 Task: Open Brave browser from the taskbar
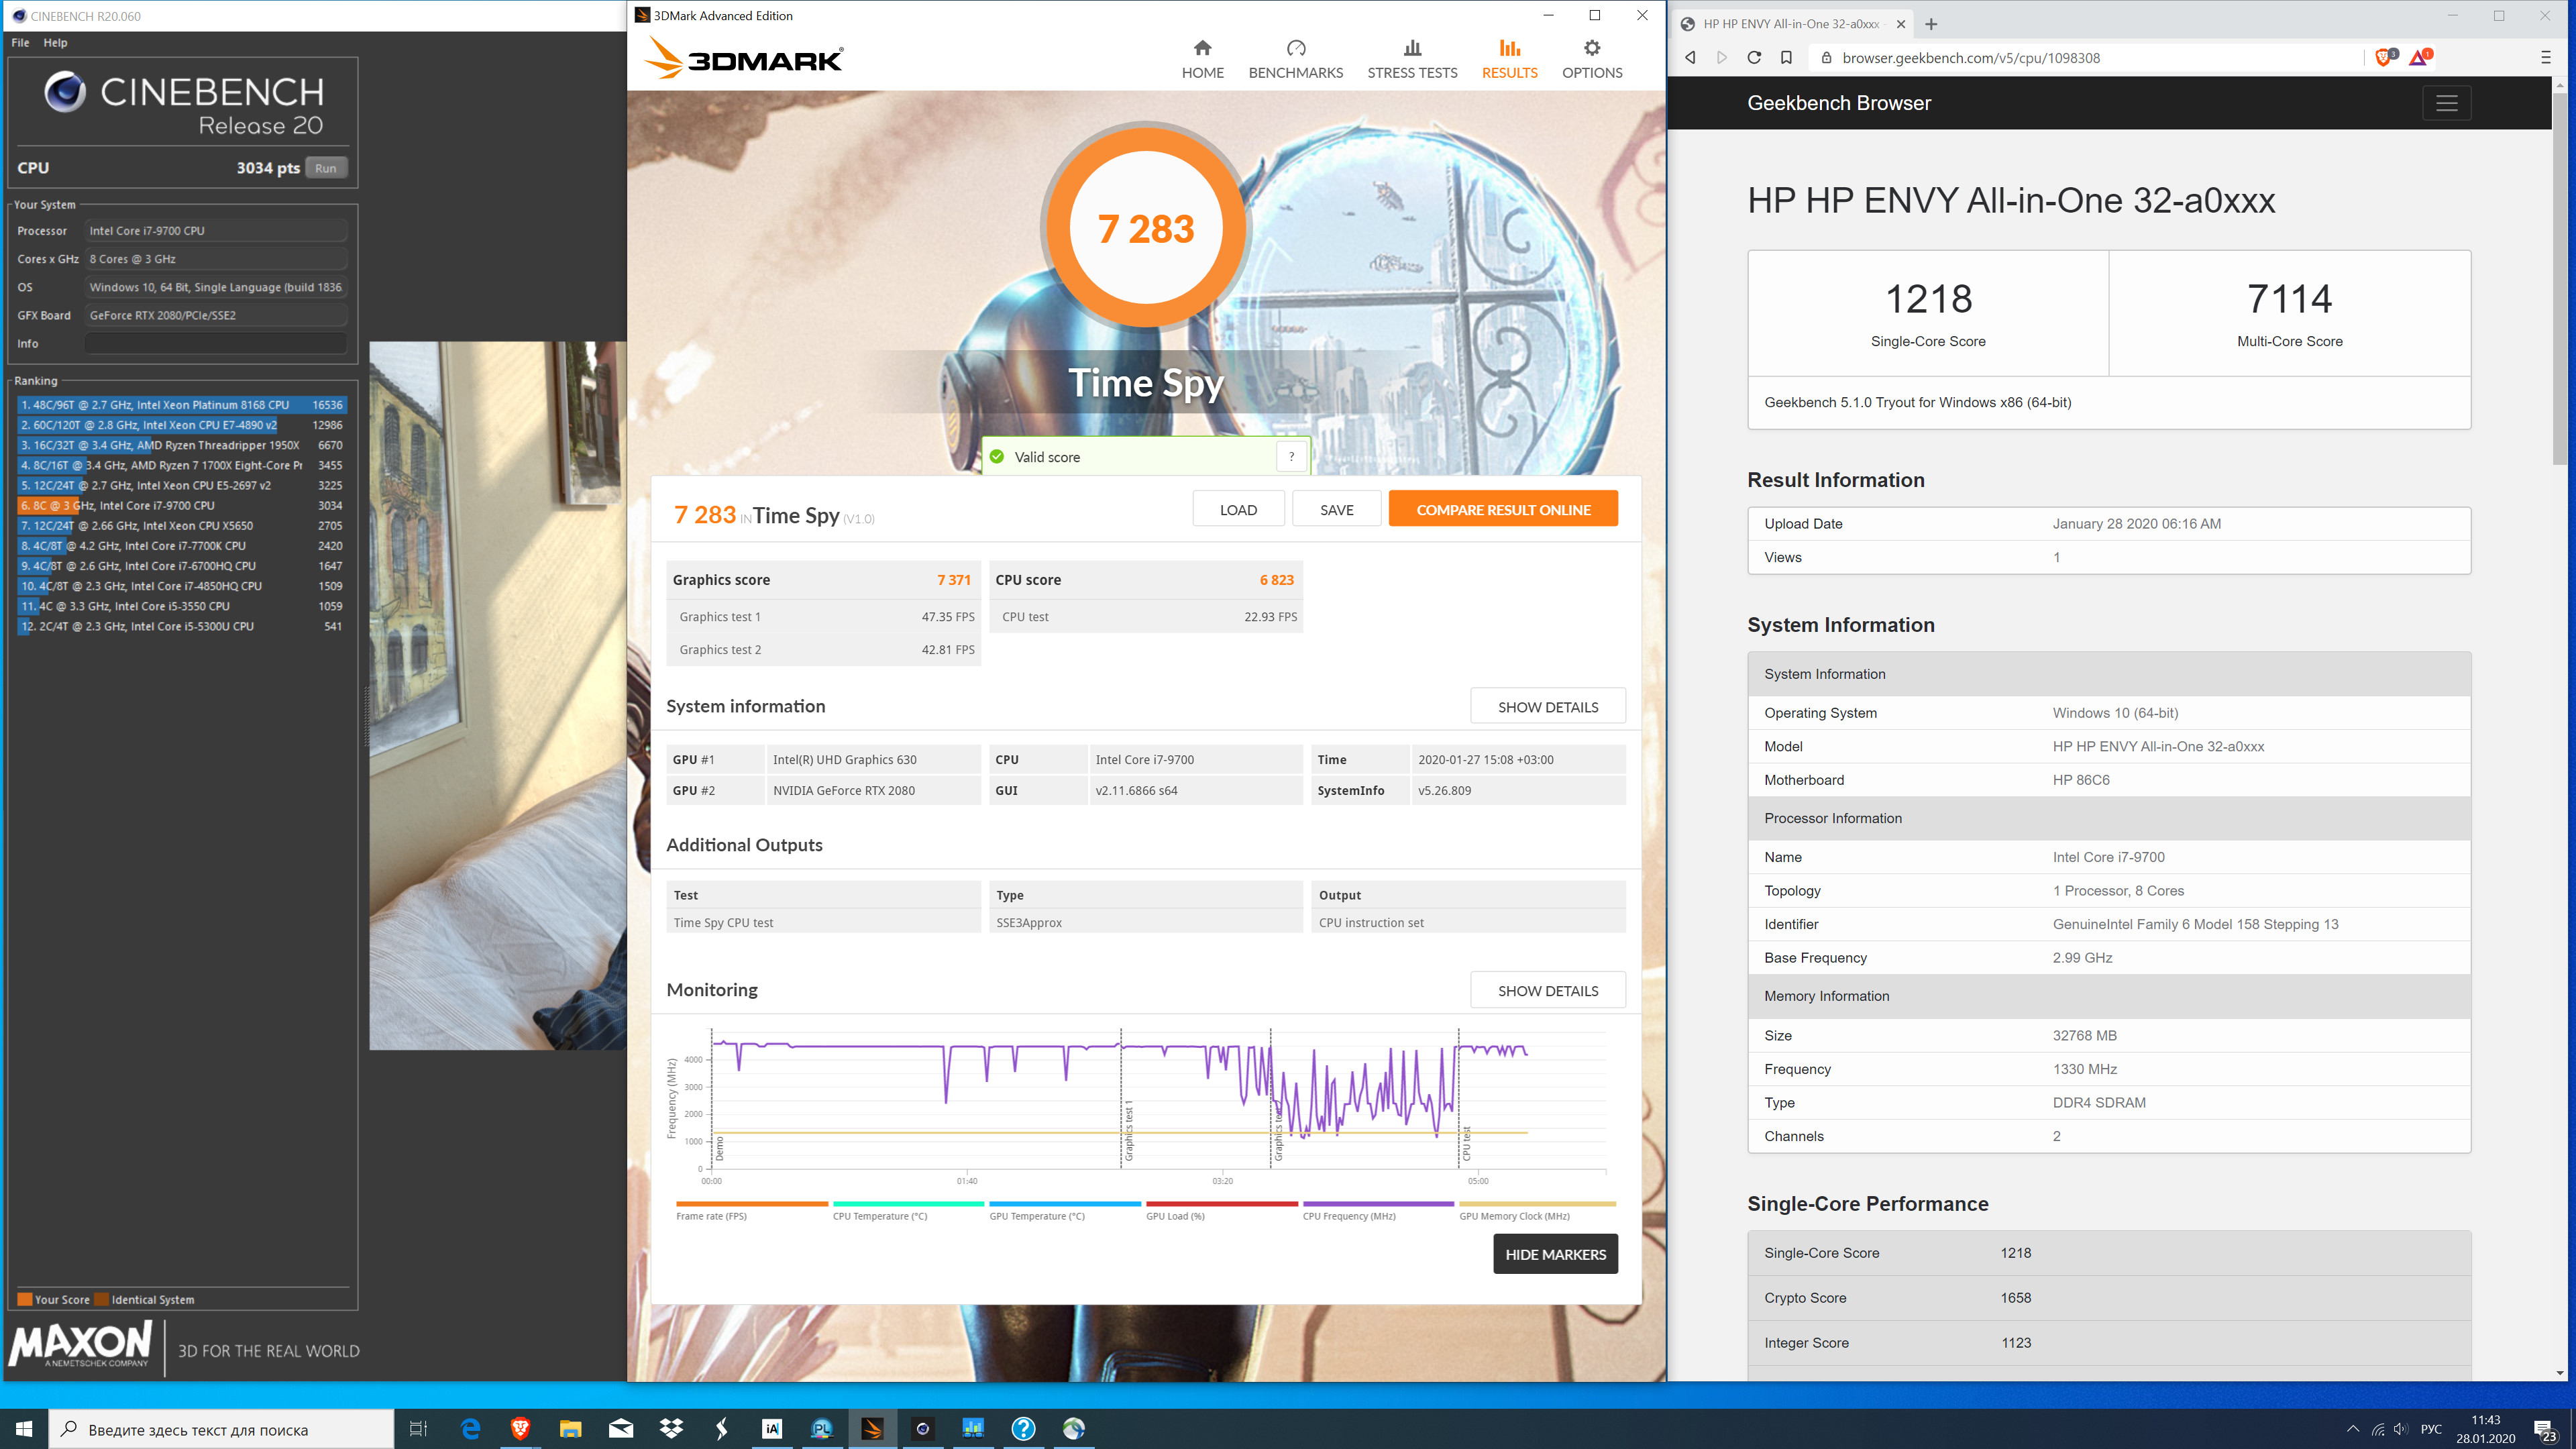pyautogui.click(x=520, y=1429)
